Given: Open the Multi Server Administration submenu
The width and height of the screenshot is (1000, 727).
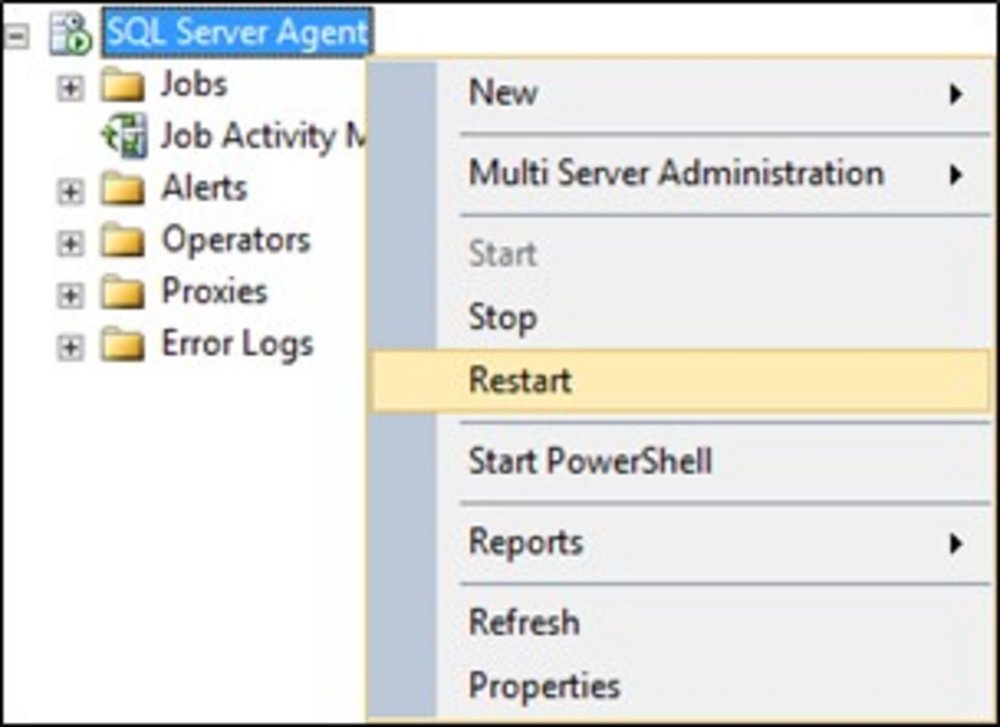Looking at the screenshot, I should tap(676, 173).
